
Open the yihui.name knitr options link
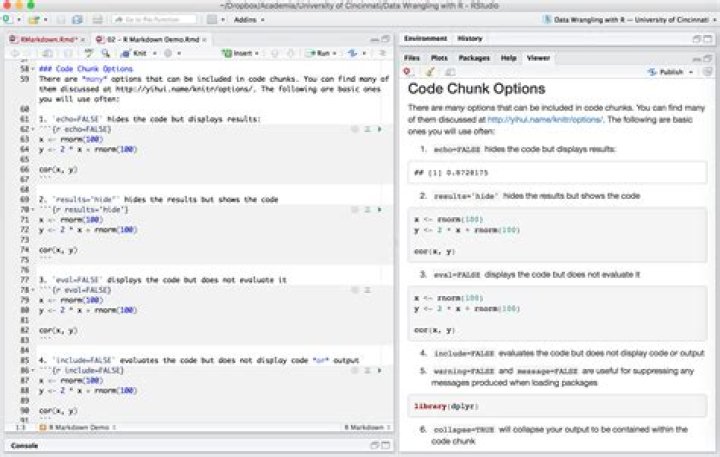click(x=545, y=120)
